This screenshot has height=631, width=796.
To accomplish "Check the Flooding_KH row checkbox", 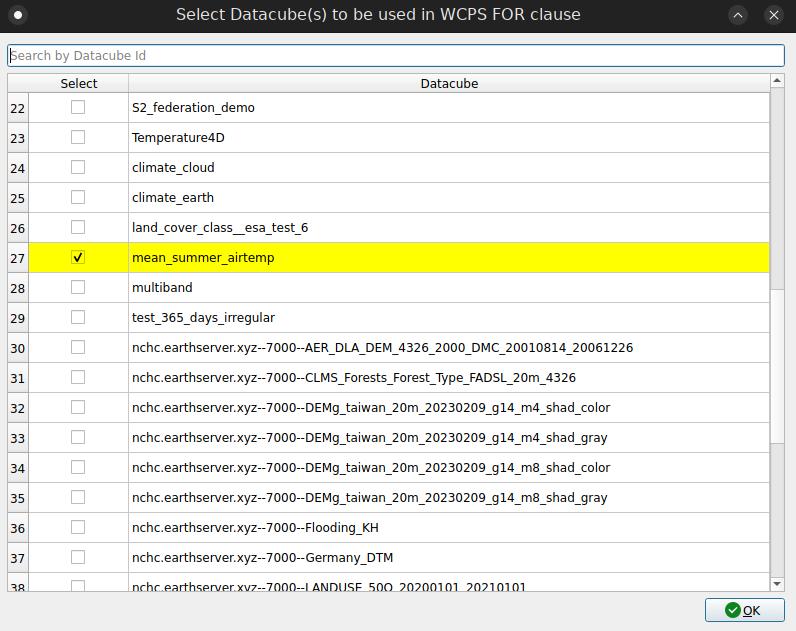I will tap(78, 527).
